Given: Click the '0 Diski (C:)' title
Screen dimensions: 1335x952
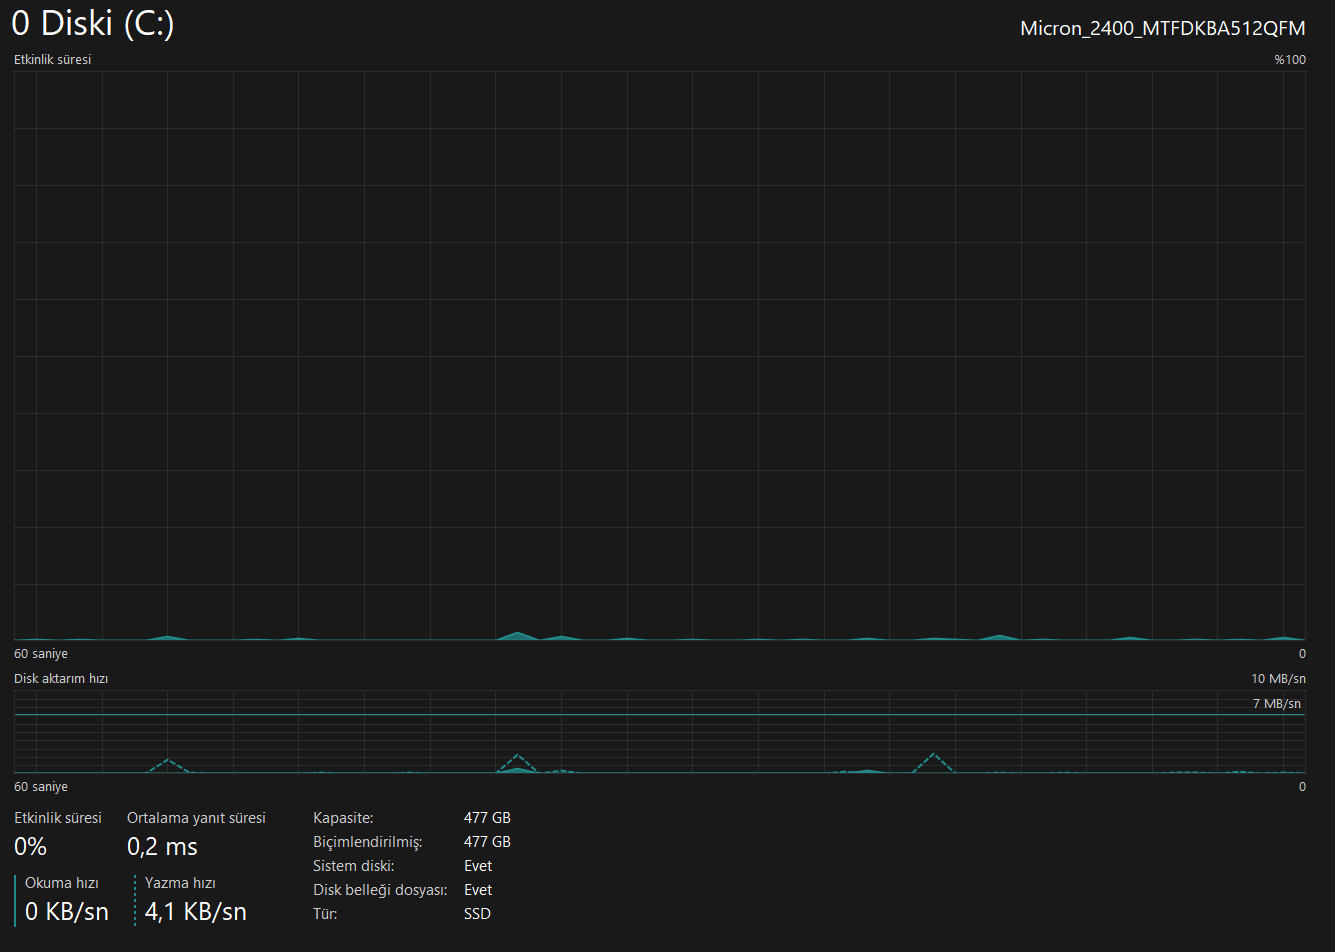Looking at the screenshot, I should [x=93, y=24].
